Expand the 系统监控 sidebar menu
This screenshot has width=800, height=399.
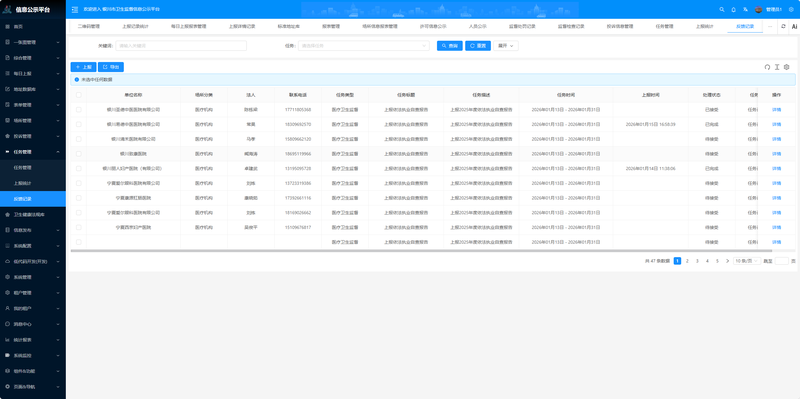[33, 355]
